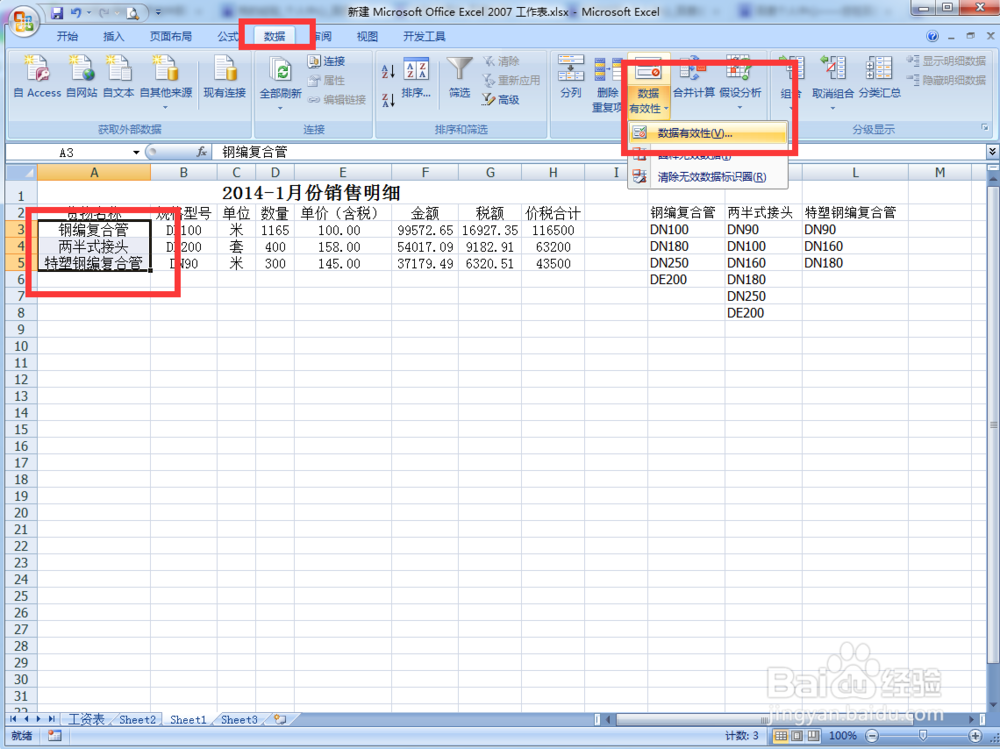The image size is (1000, 749).
Task: Open what-if analysis (假设分析) menu
Action: pos(740,82)
